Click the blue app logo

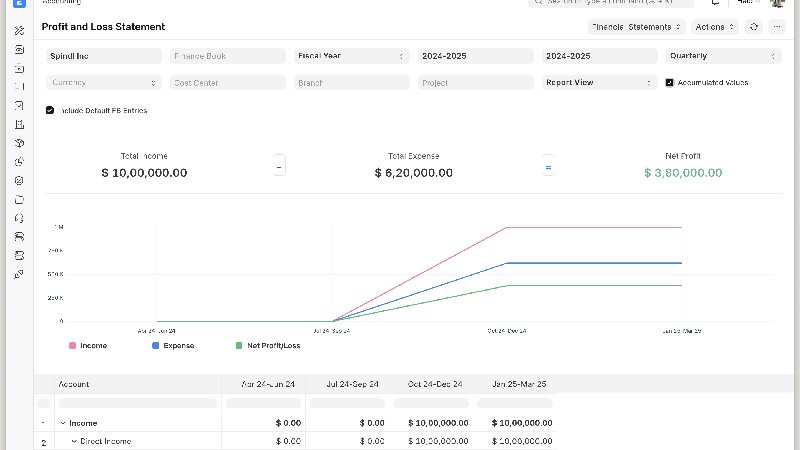click(19, 3)
